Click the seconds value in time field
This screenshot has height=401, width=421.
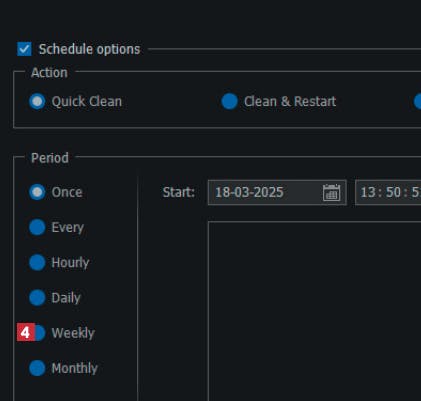(x=416, y=192)
